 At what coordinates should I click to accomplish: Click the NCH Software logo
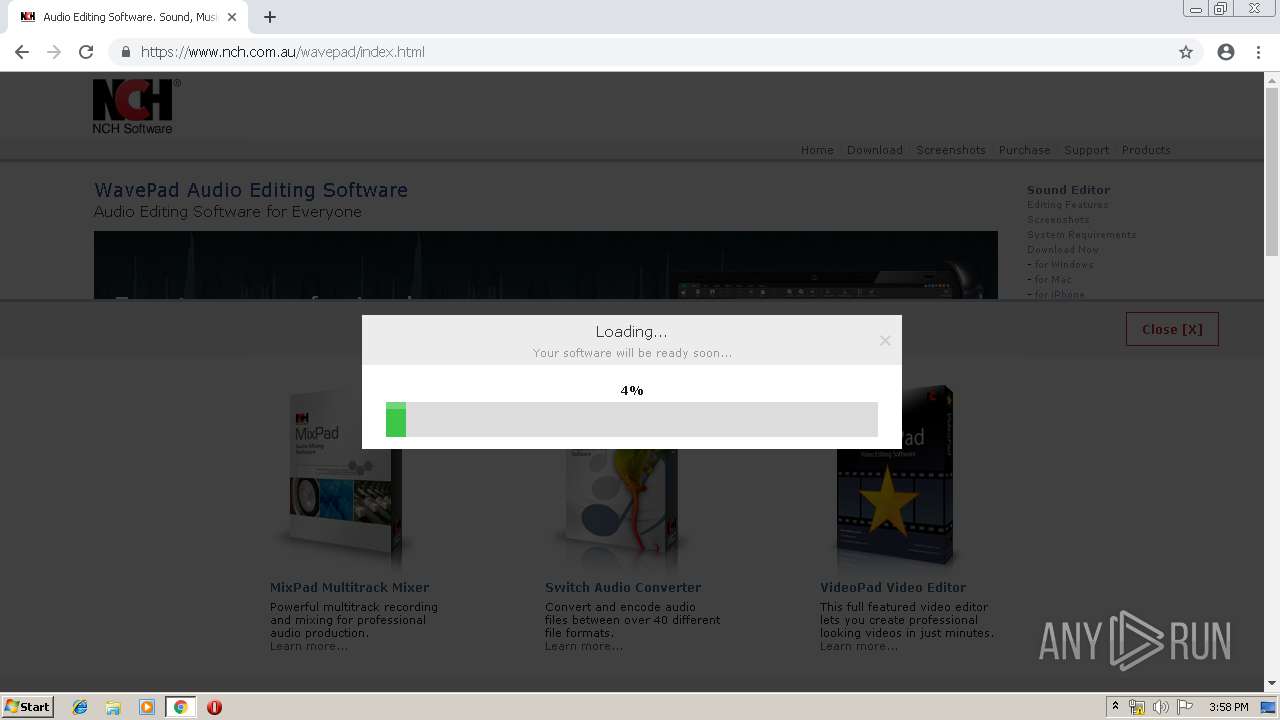point(136,107)
